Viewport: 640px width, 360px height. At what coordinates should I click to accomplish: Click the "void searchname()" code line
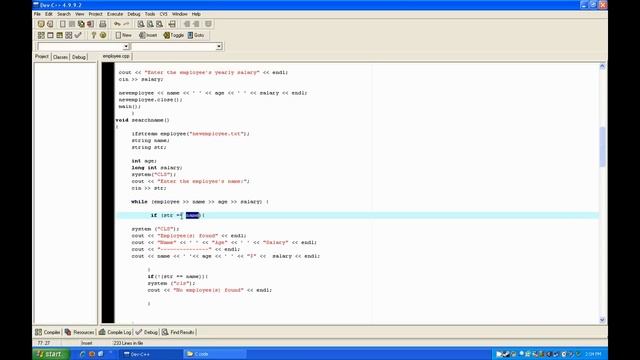[x=142, y=120]
